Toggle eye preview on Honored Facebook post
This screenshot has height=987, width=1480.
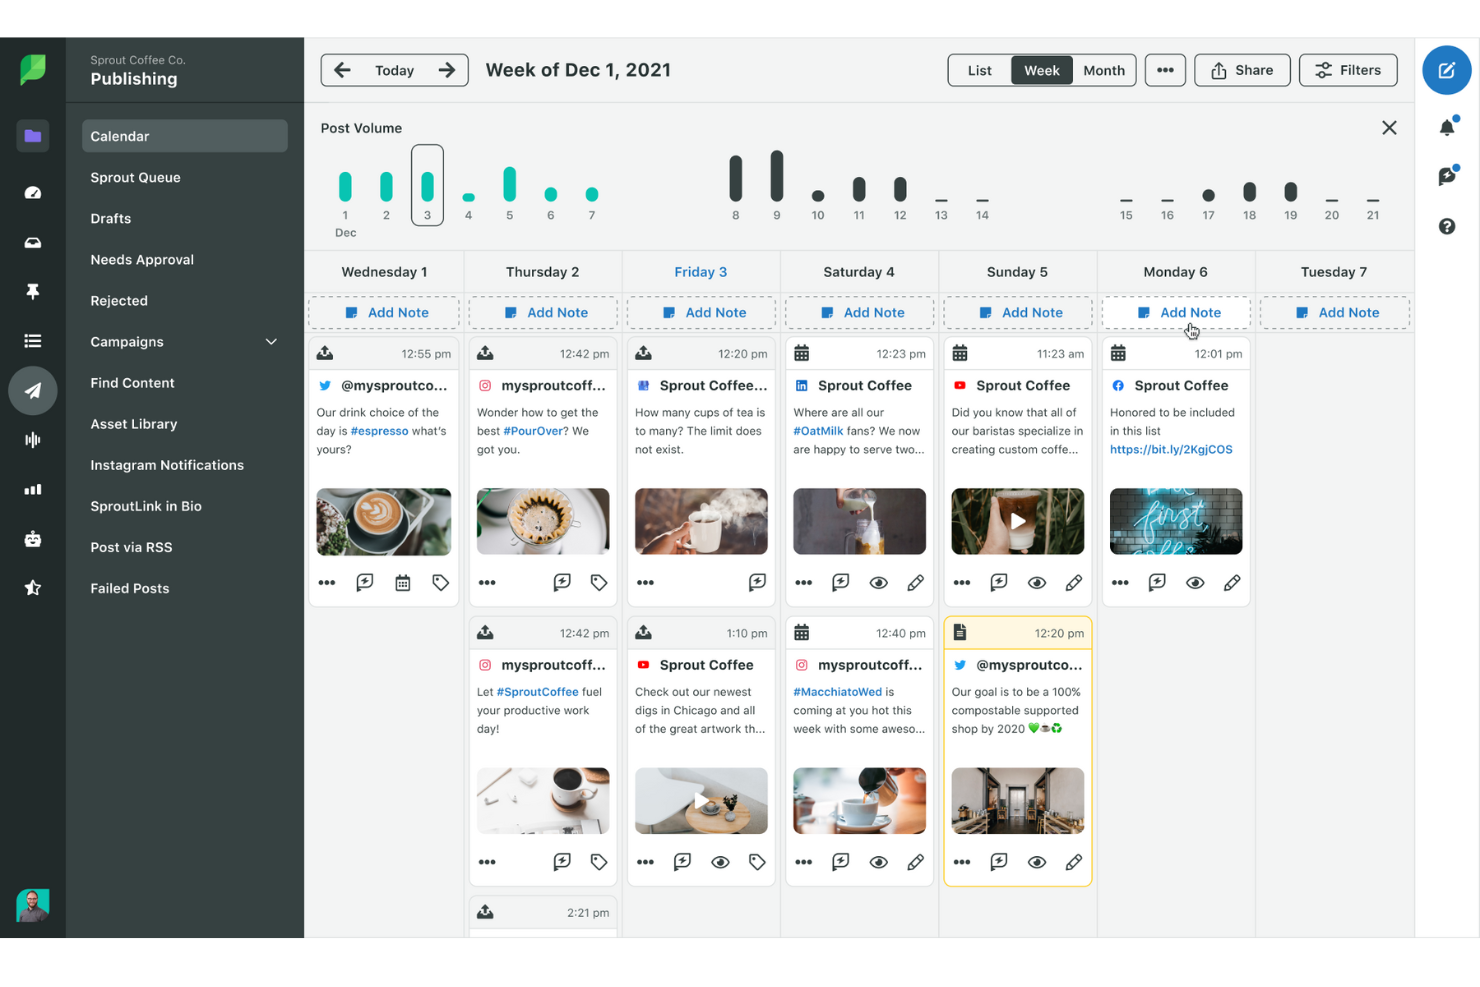tap(1195, 582)
